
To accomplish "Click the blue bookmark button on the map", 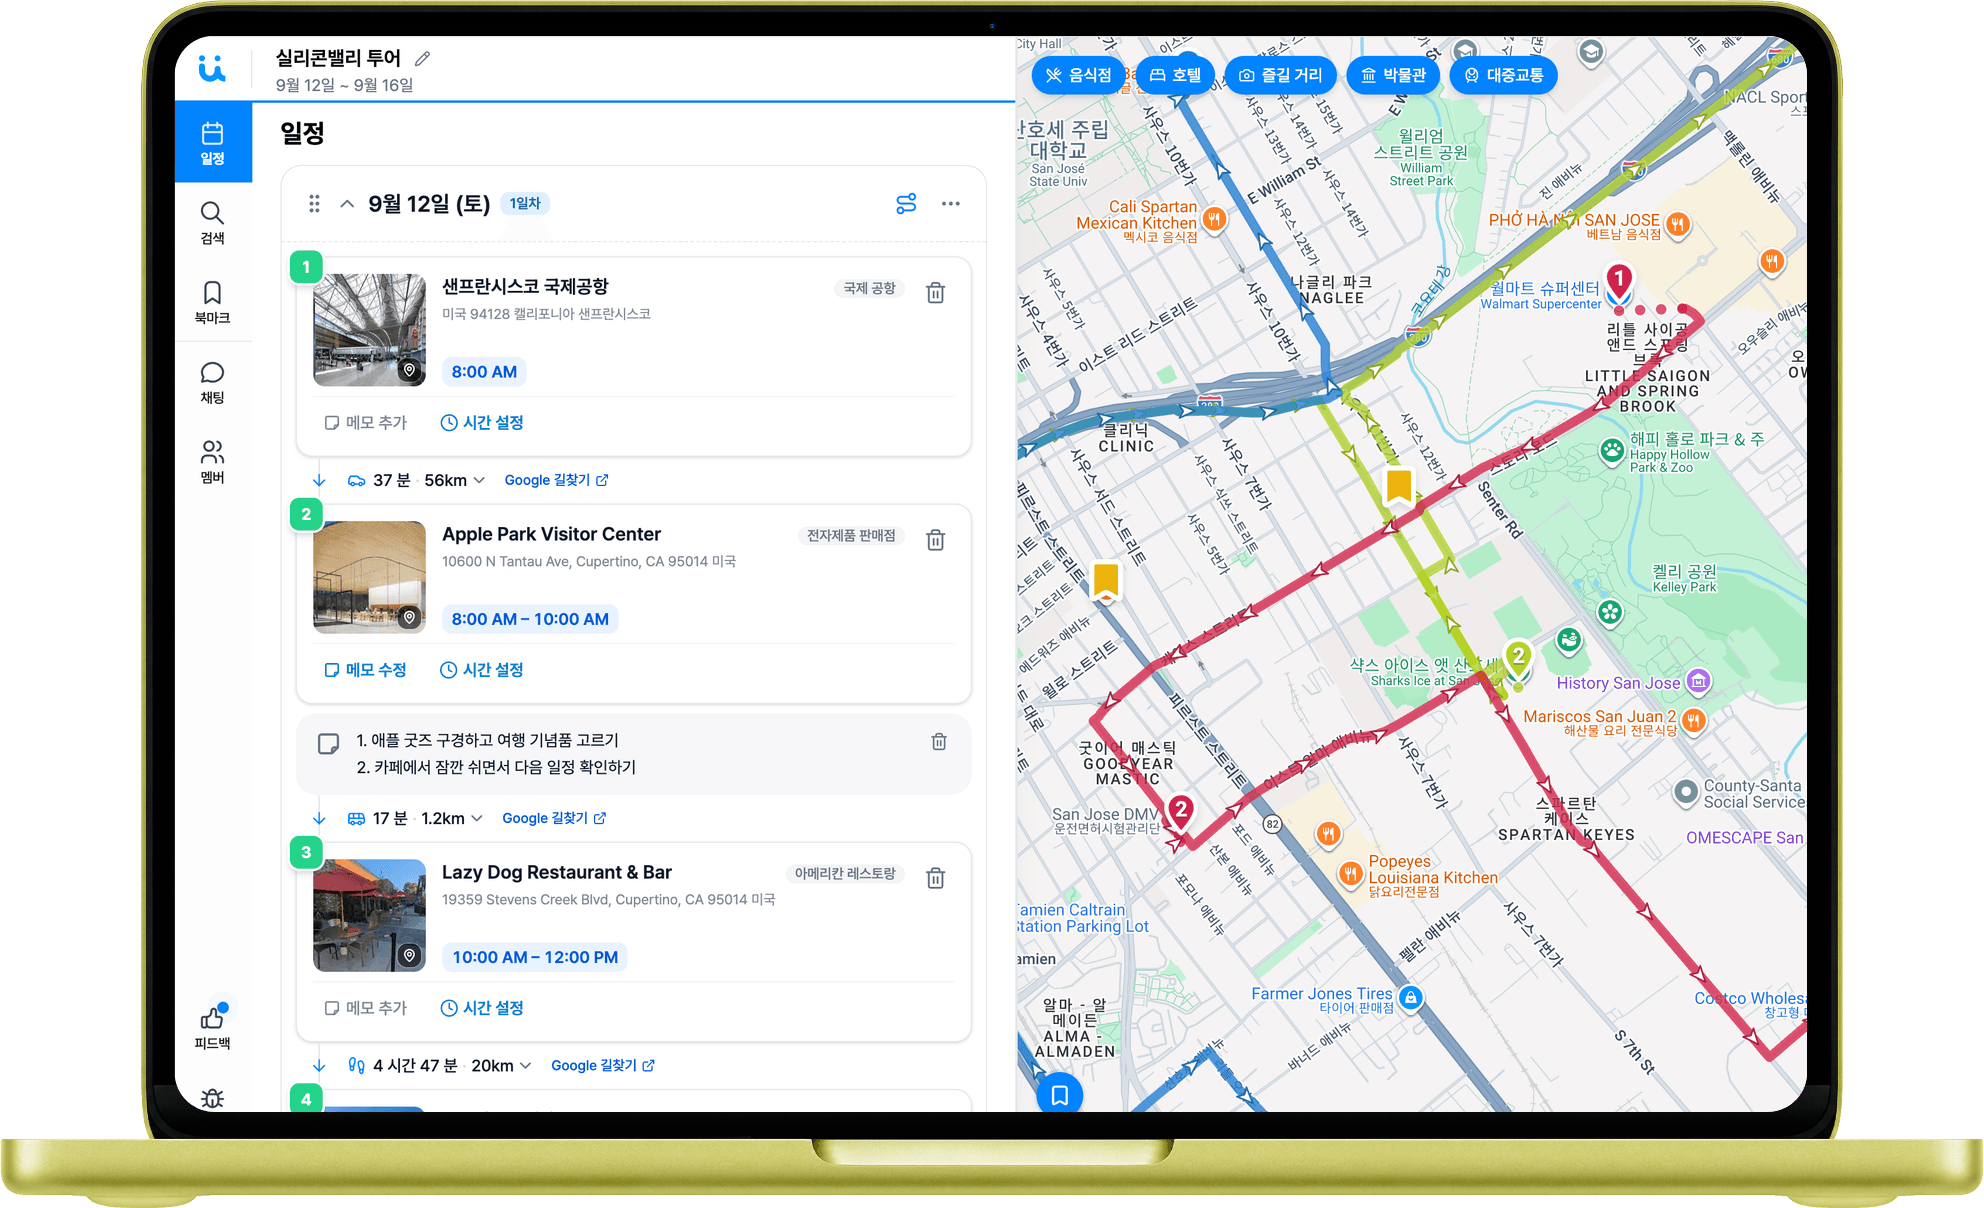I will [x=1060, y=1093].
